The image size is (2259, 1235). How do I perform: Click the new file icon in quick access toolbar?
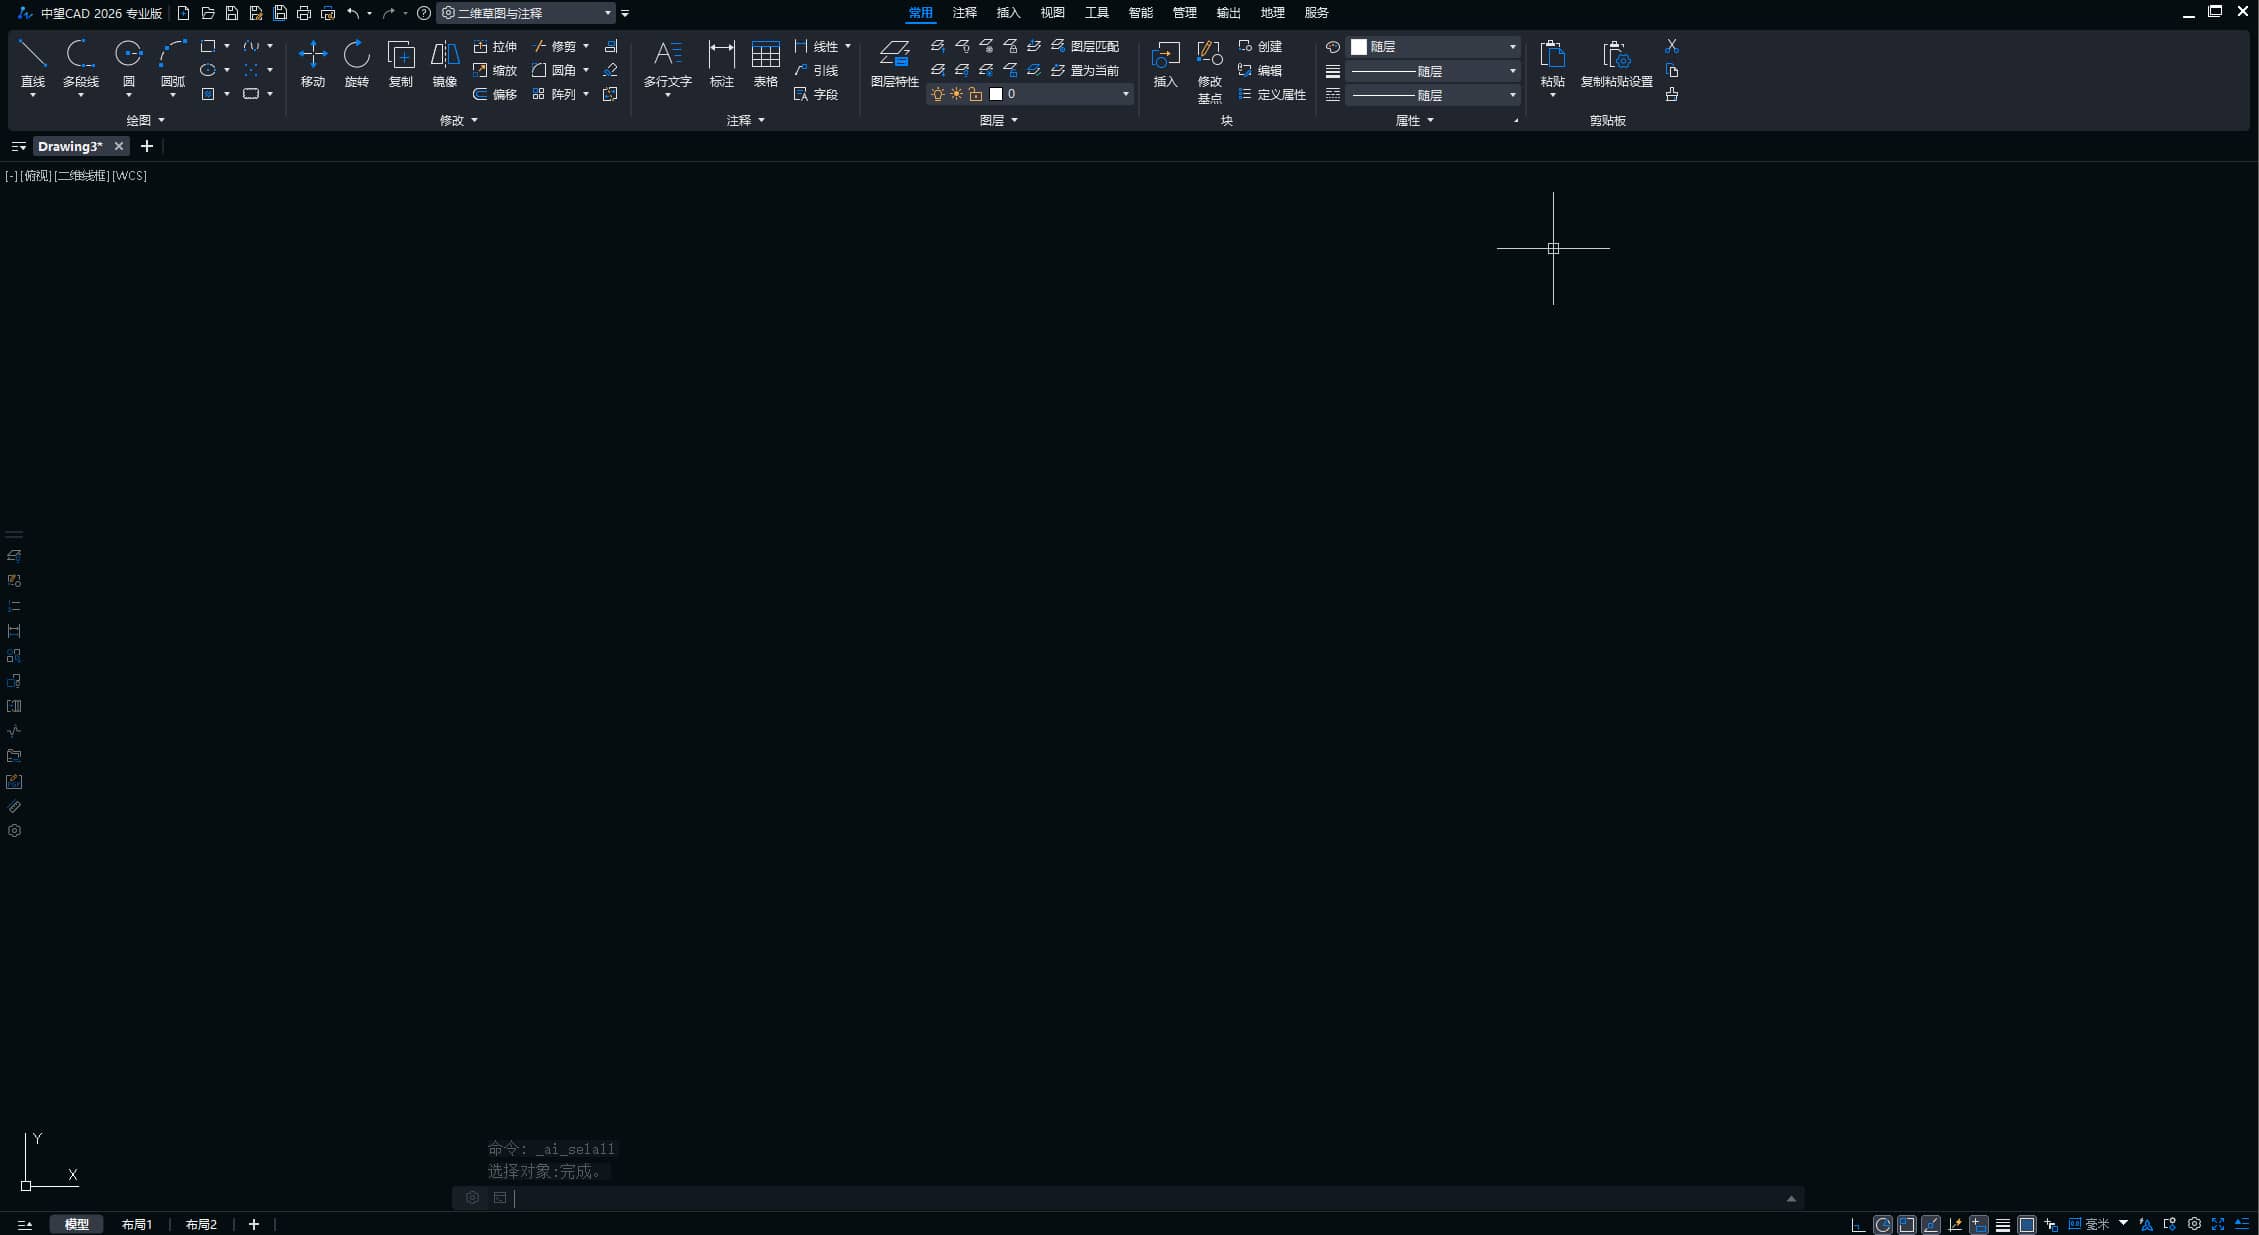(x=183, y=13)
